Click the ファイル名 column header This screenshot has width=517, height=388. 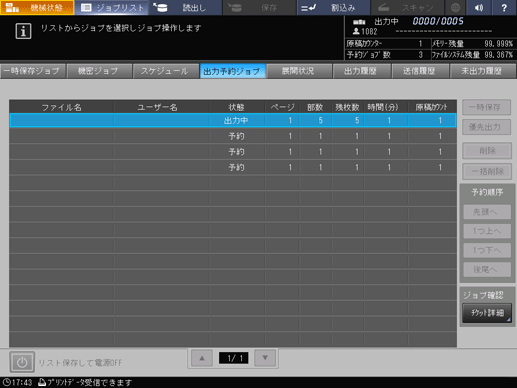[x=62, y=107]
